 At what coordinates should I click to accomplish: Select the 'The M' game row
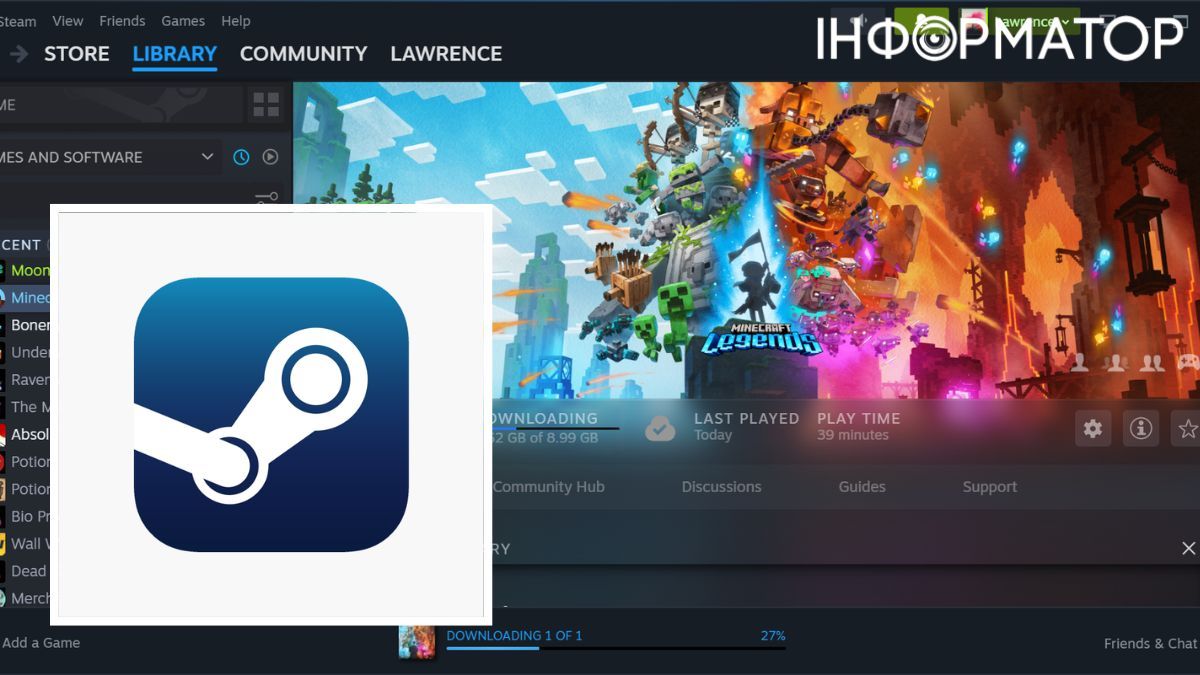click(26, 407)
